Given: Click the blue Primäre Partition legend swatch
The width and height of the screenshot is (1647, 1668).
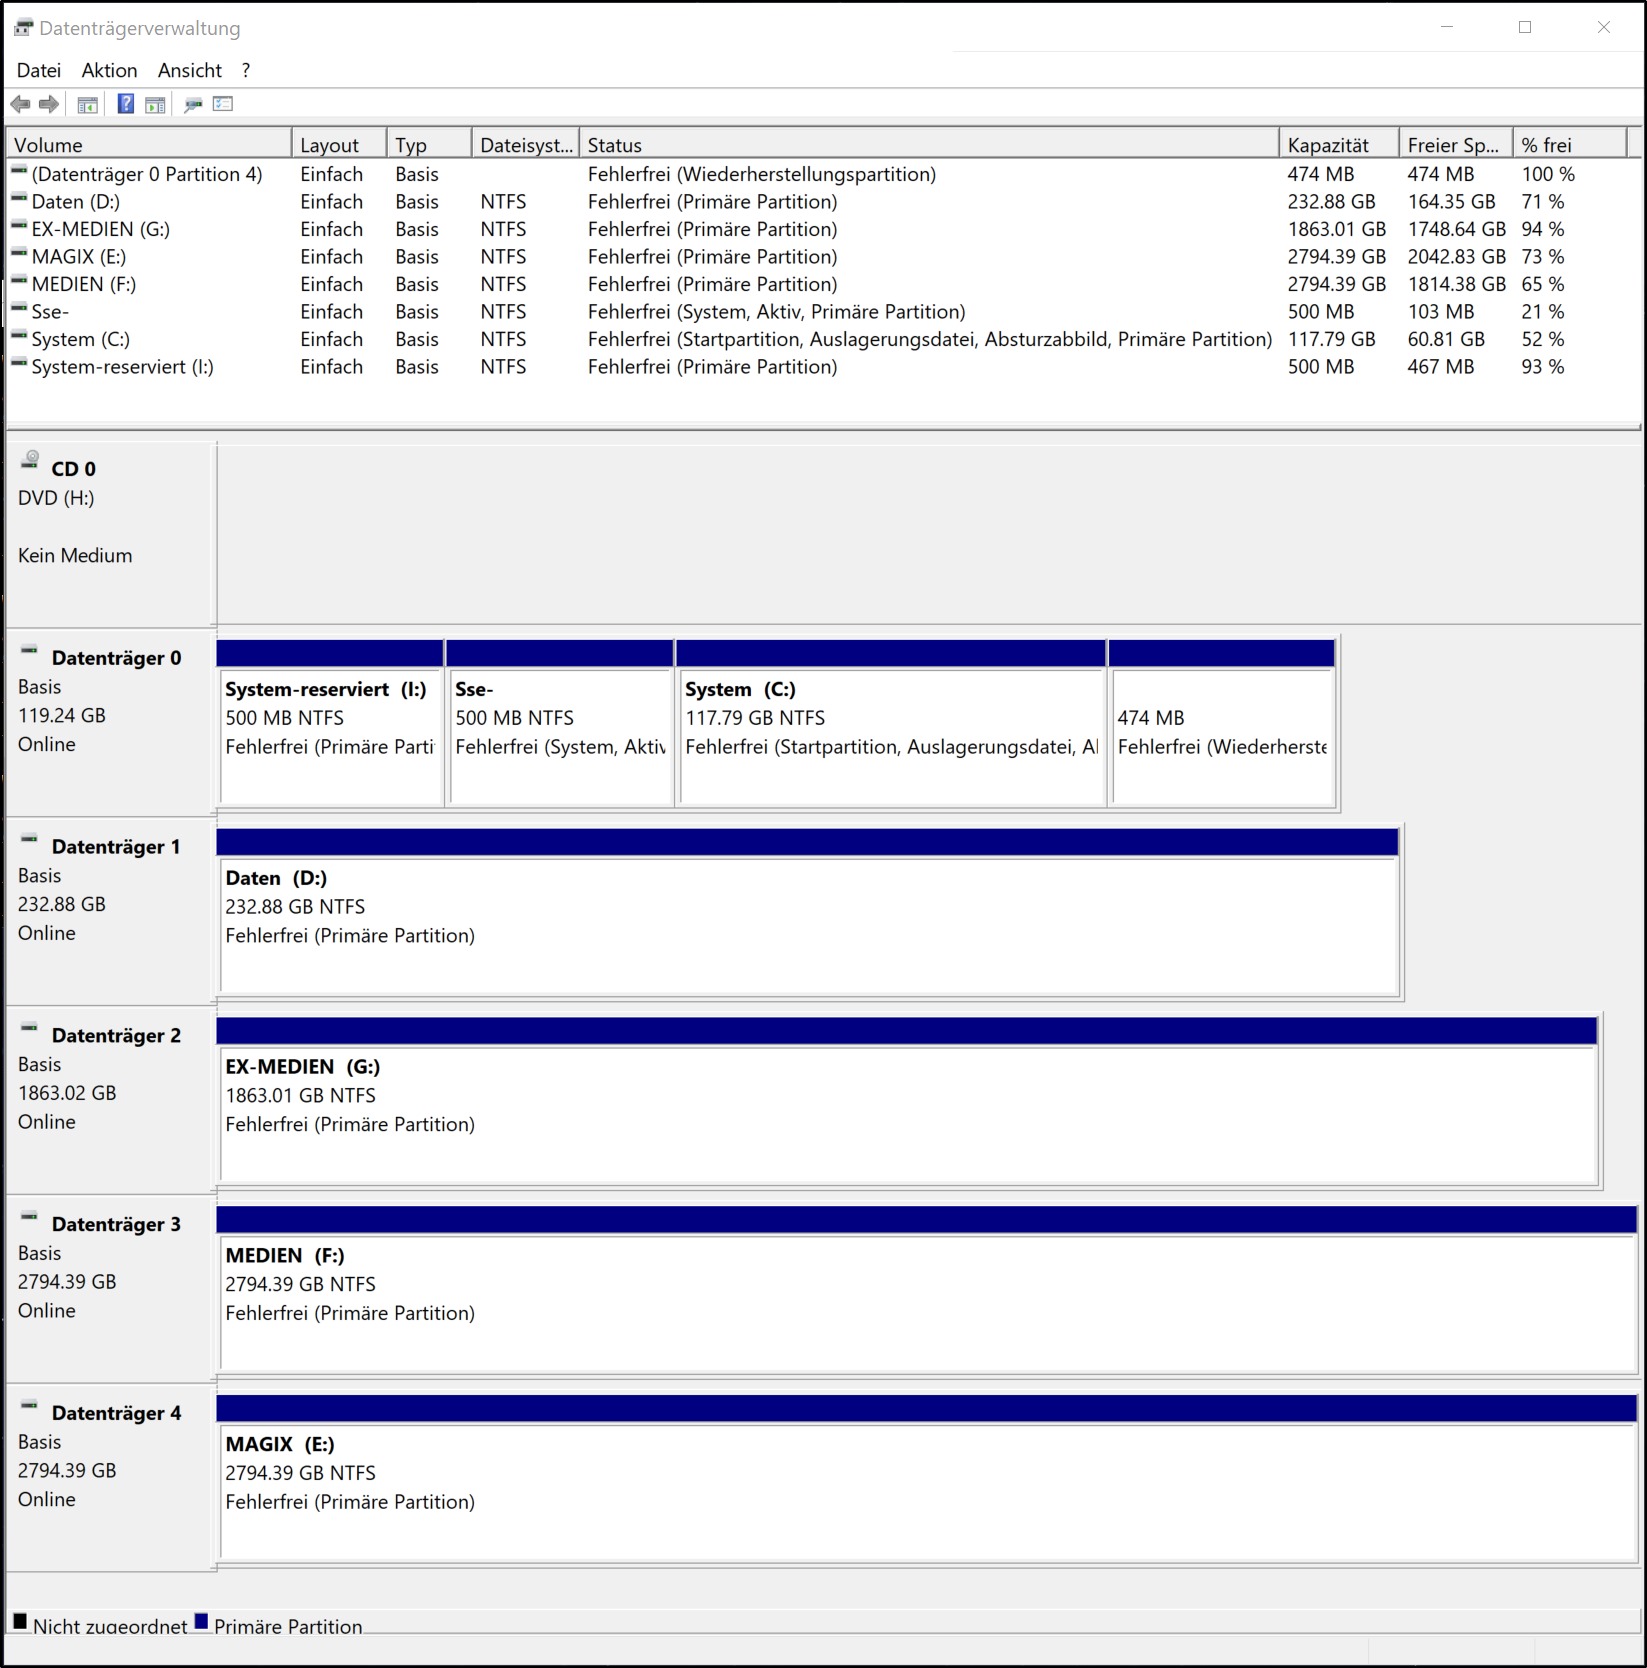Looking at the screenshot, I should pos(202,1622).
